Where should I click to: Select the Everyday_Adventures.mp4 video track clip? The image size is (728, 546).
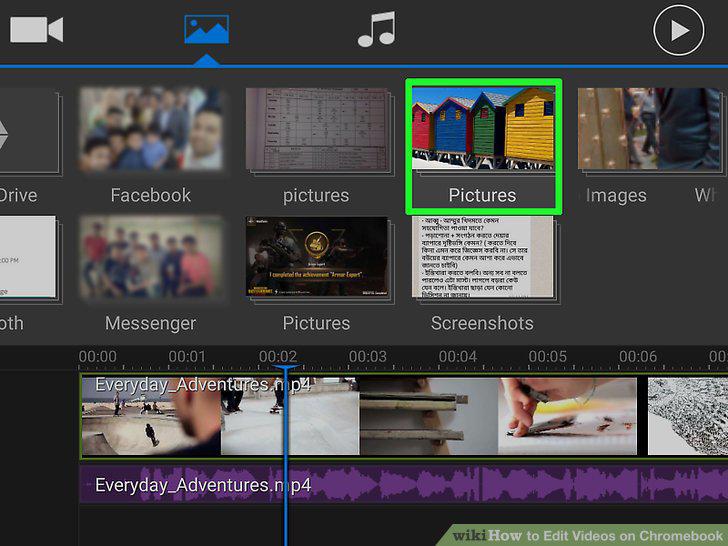tap(404, 416)
